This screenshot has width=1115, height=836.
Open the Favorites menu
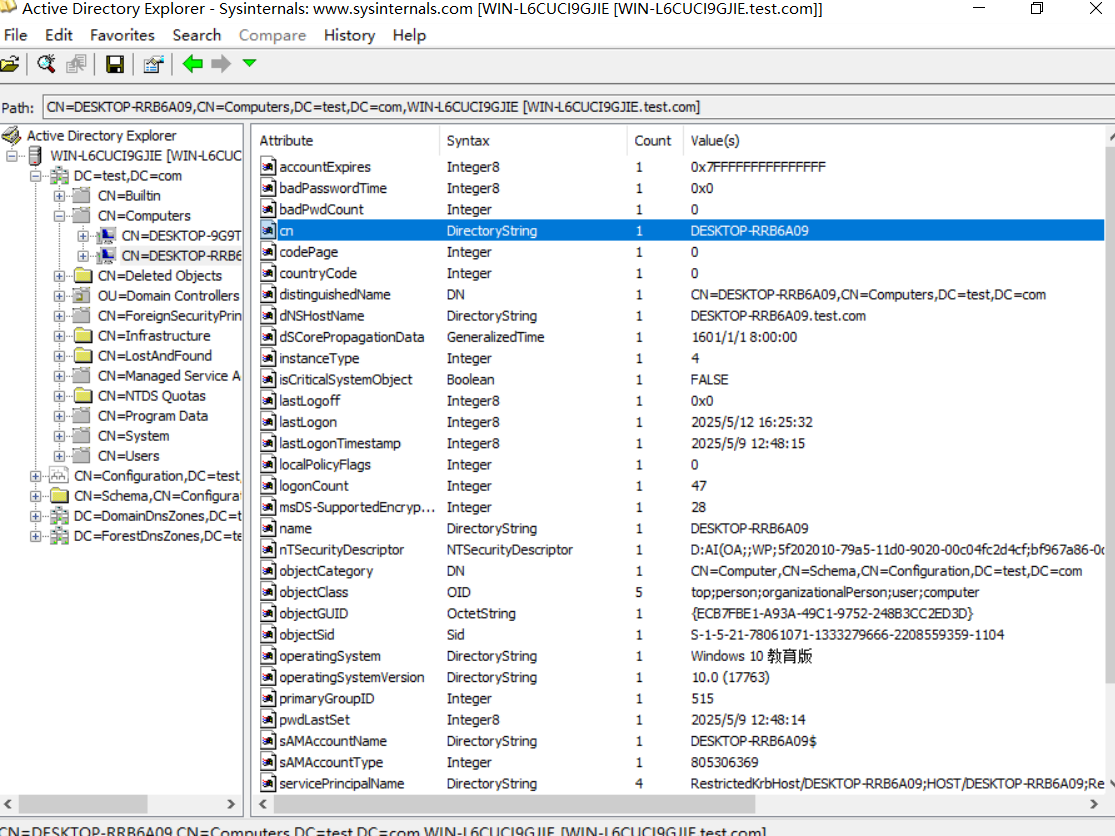122,35
